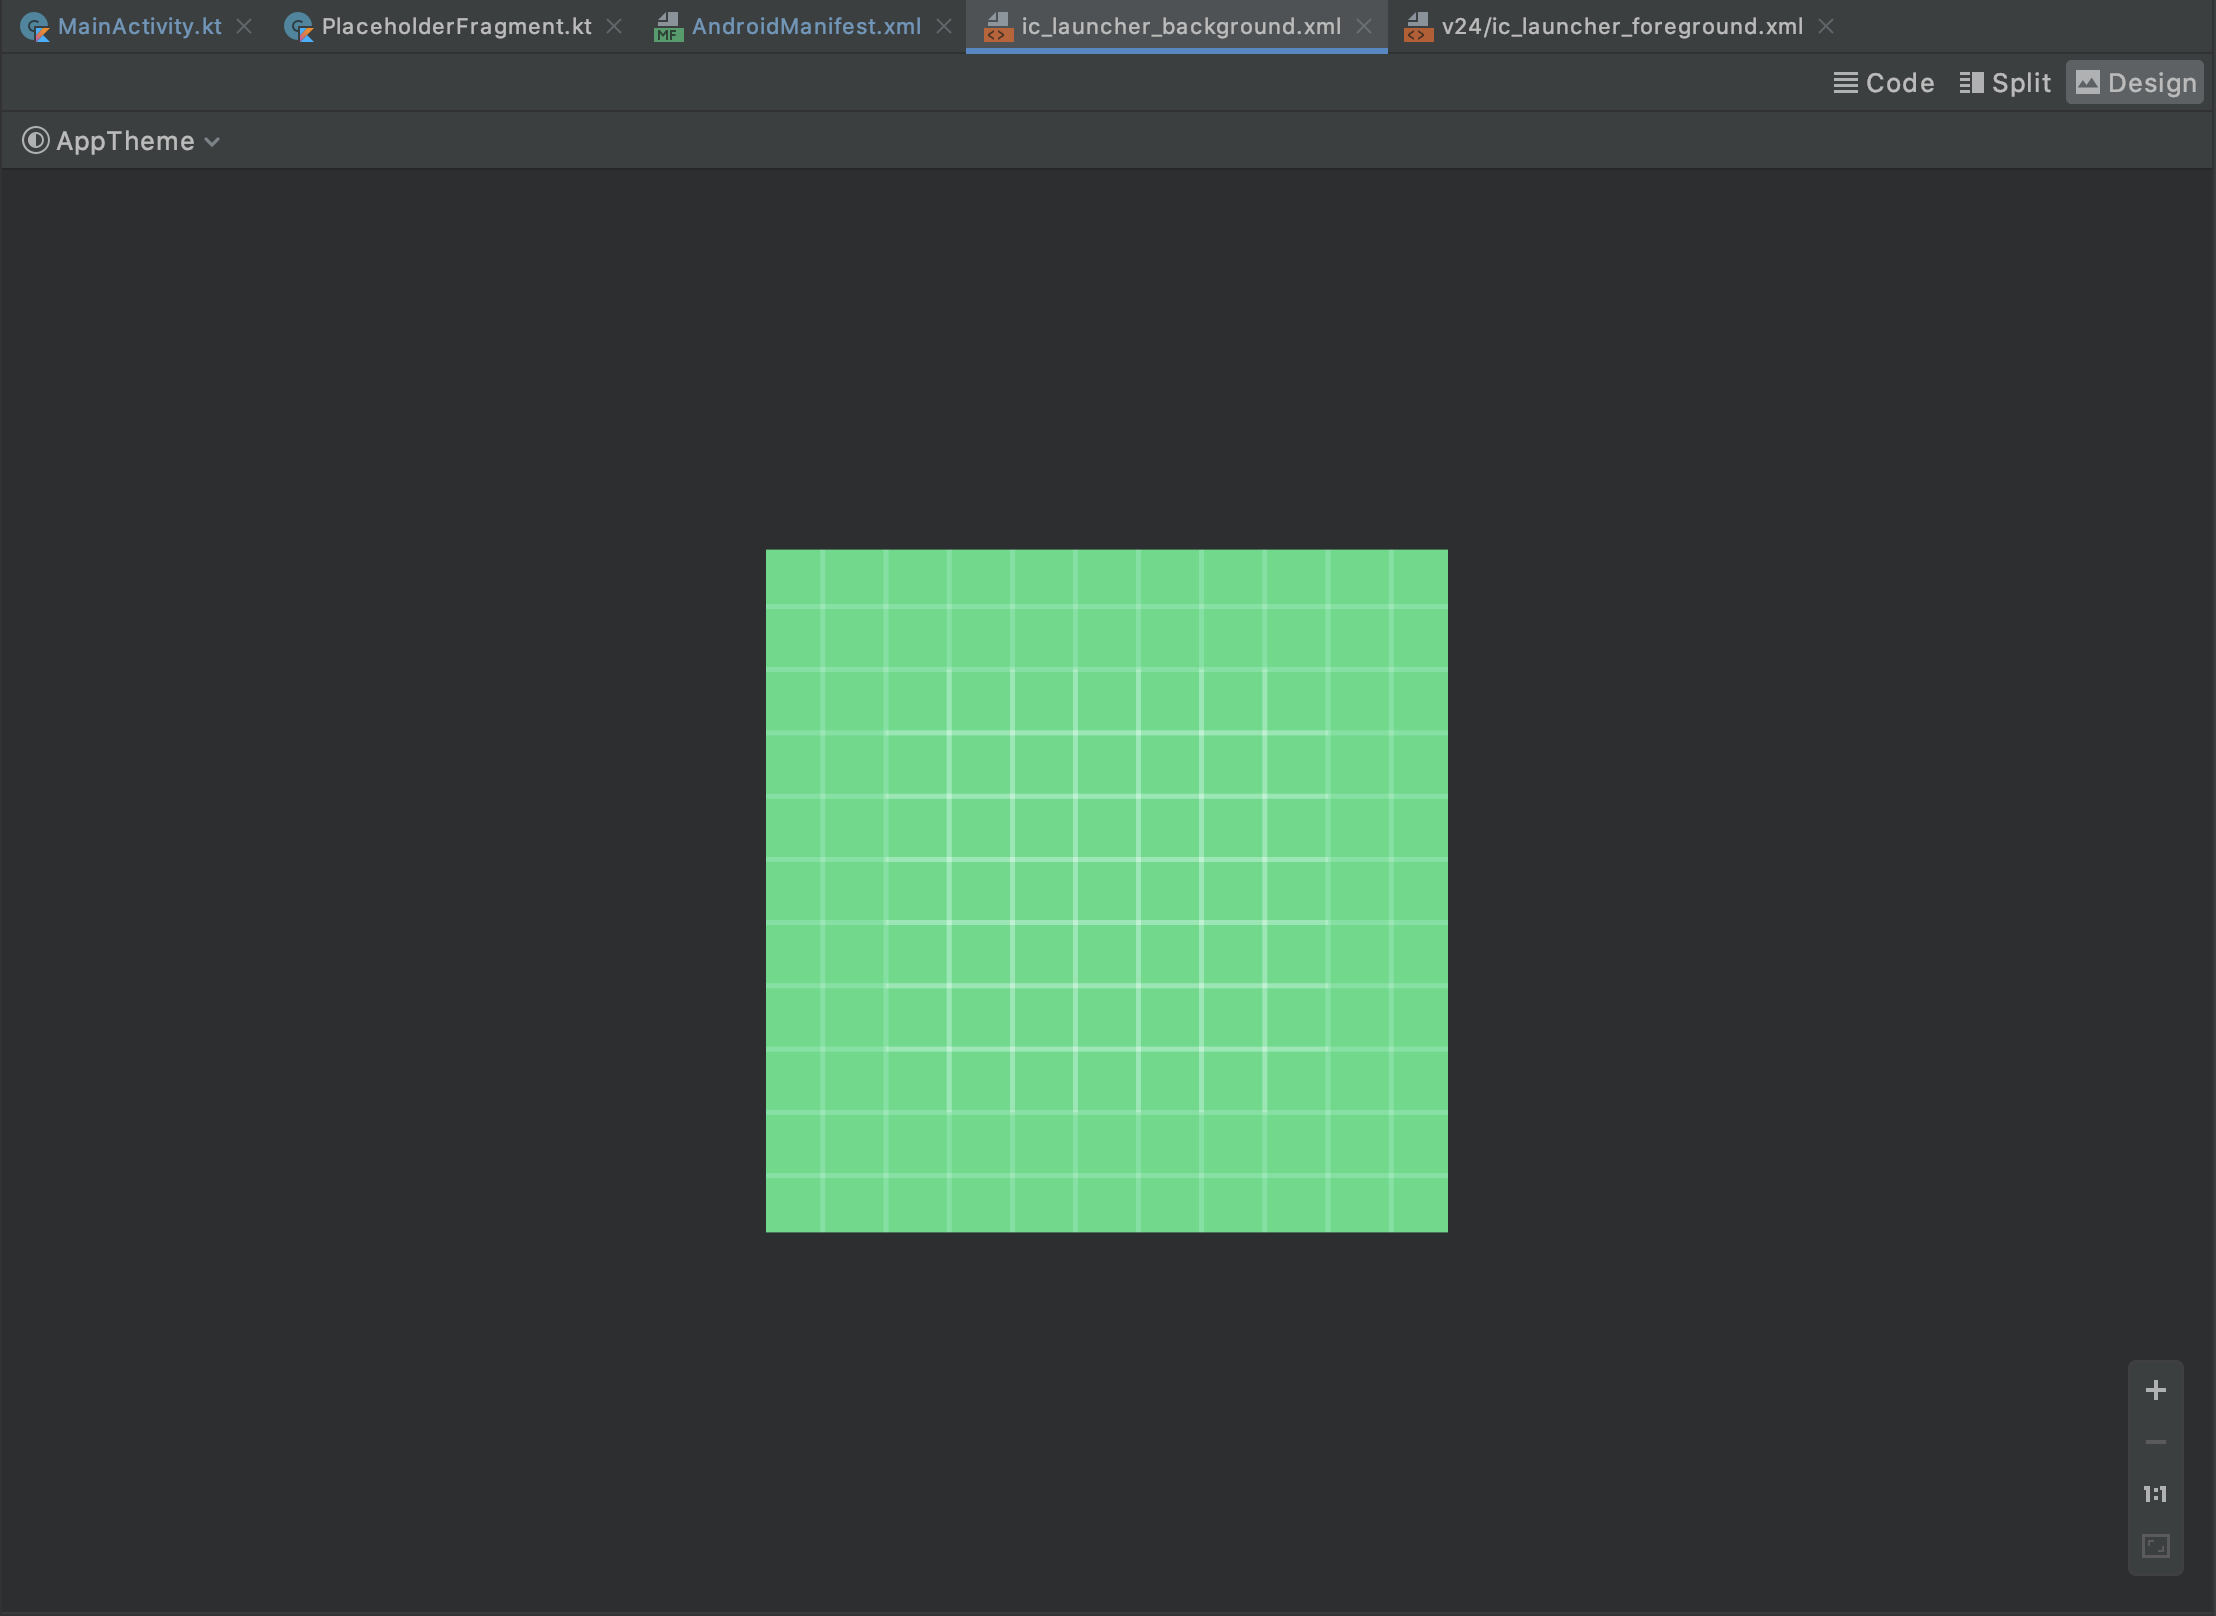Screen dimensions: 2216x1616
Task: Click the green launcher background preview
Action: tap(1106, 890)
